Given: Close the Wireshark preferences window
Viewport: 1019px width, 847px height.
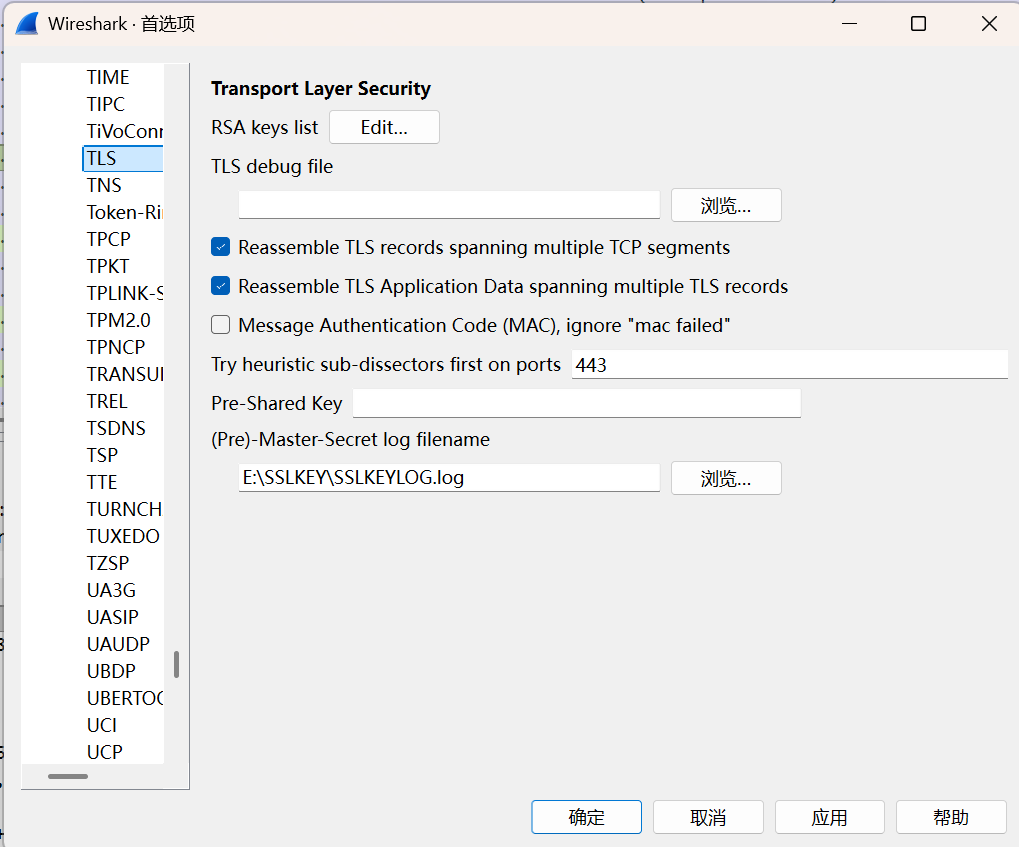Looking at the screenshot, I should (989, 24).
